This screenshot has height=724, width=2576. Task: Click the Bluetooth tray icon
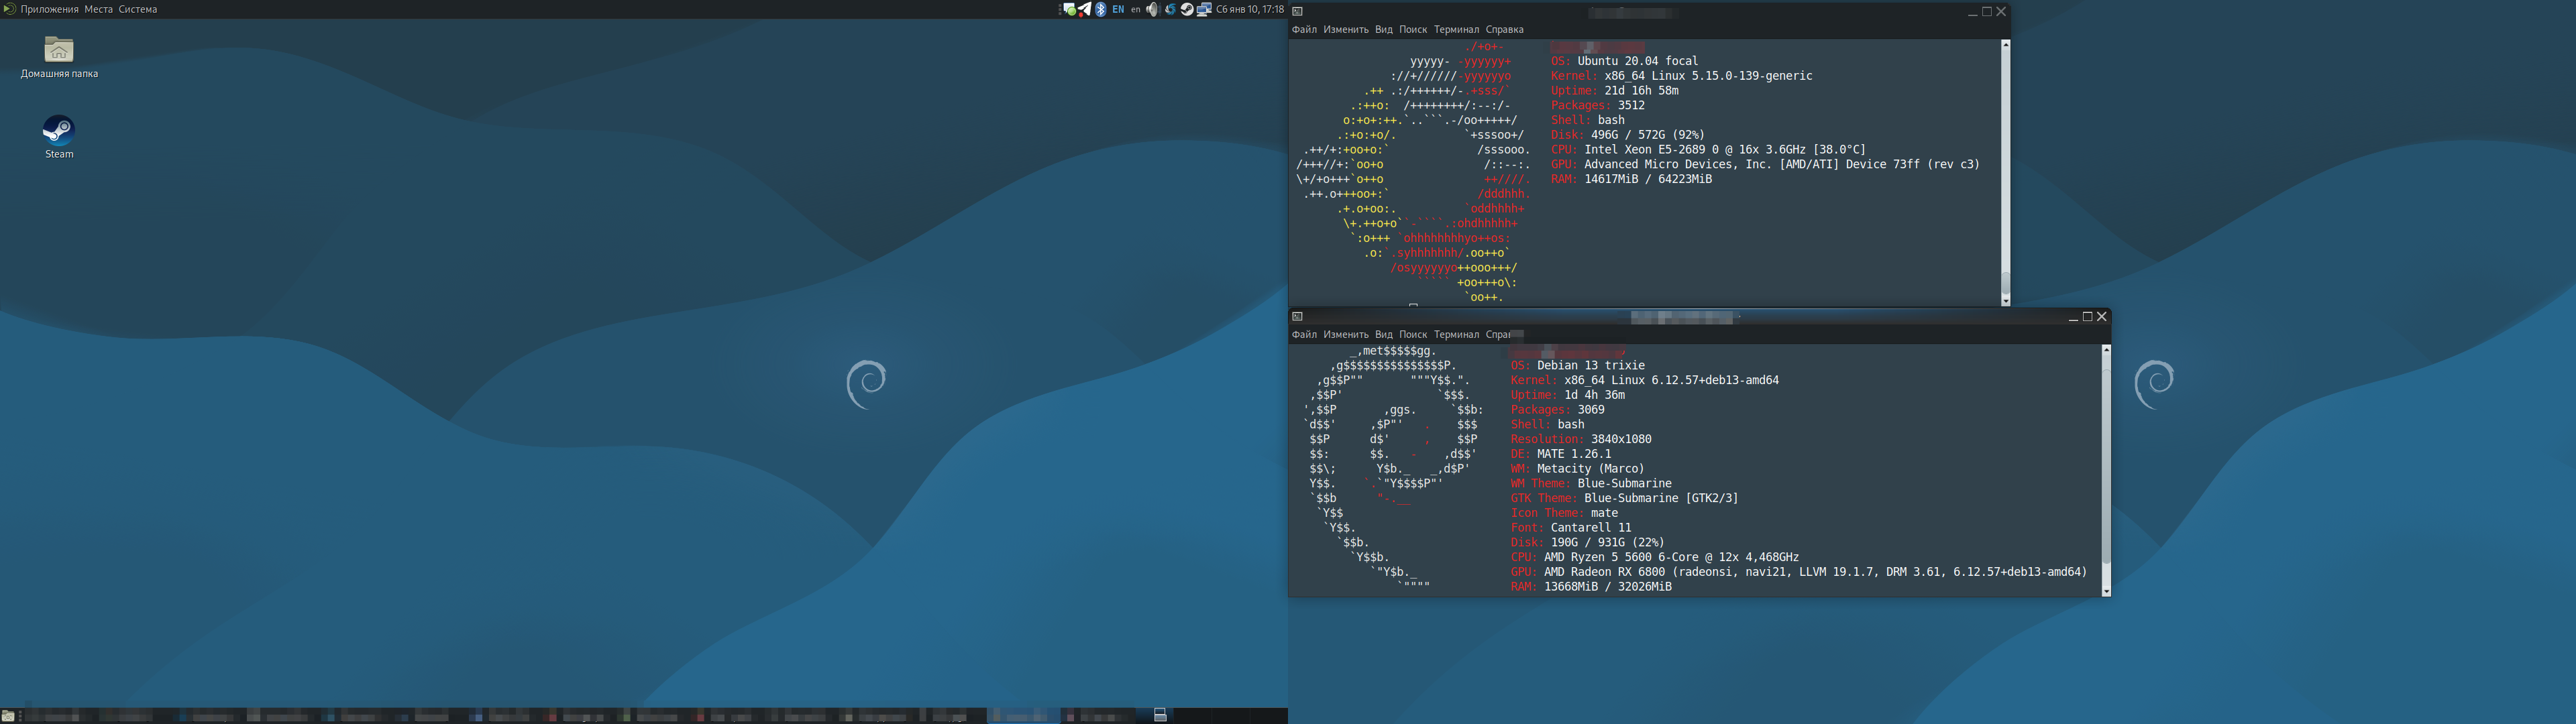1101,9
